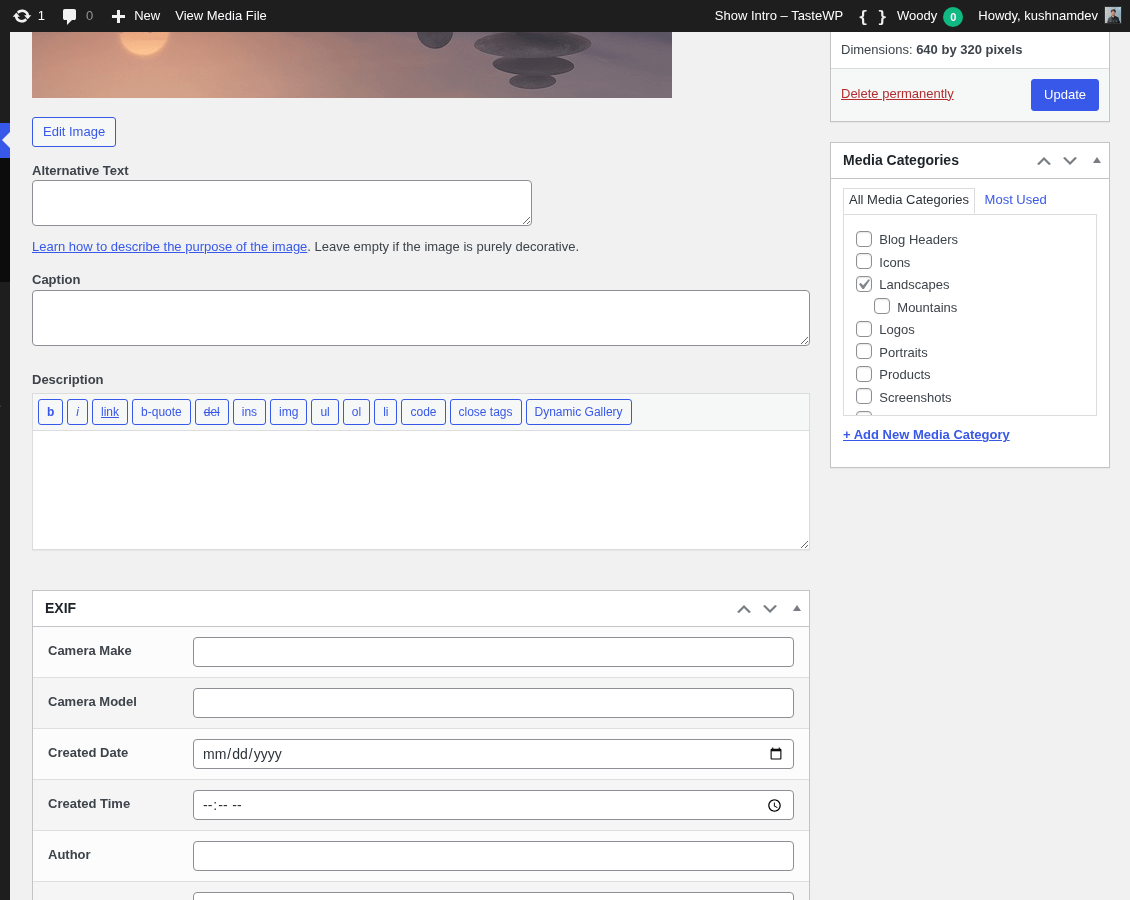
Task: Switch to the Most Used tab
Action: click(1015, 199)
